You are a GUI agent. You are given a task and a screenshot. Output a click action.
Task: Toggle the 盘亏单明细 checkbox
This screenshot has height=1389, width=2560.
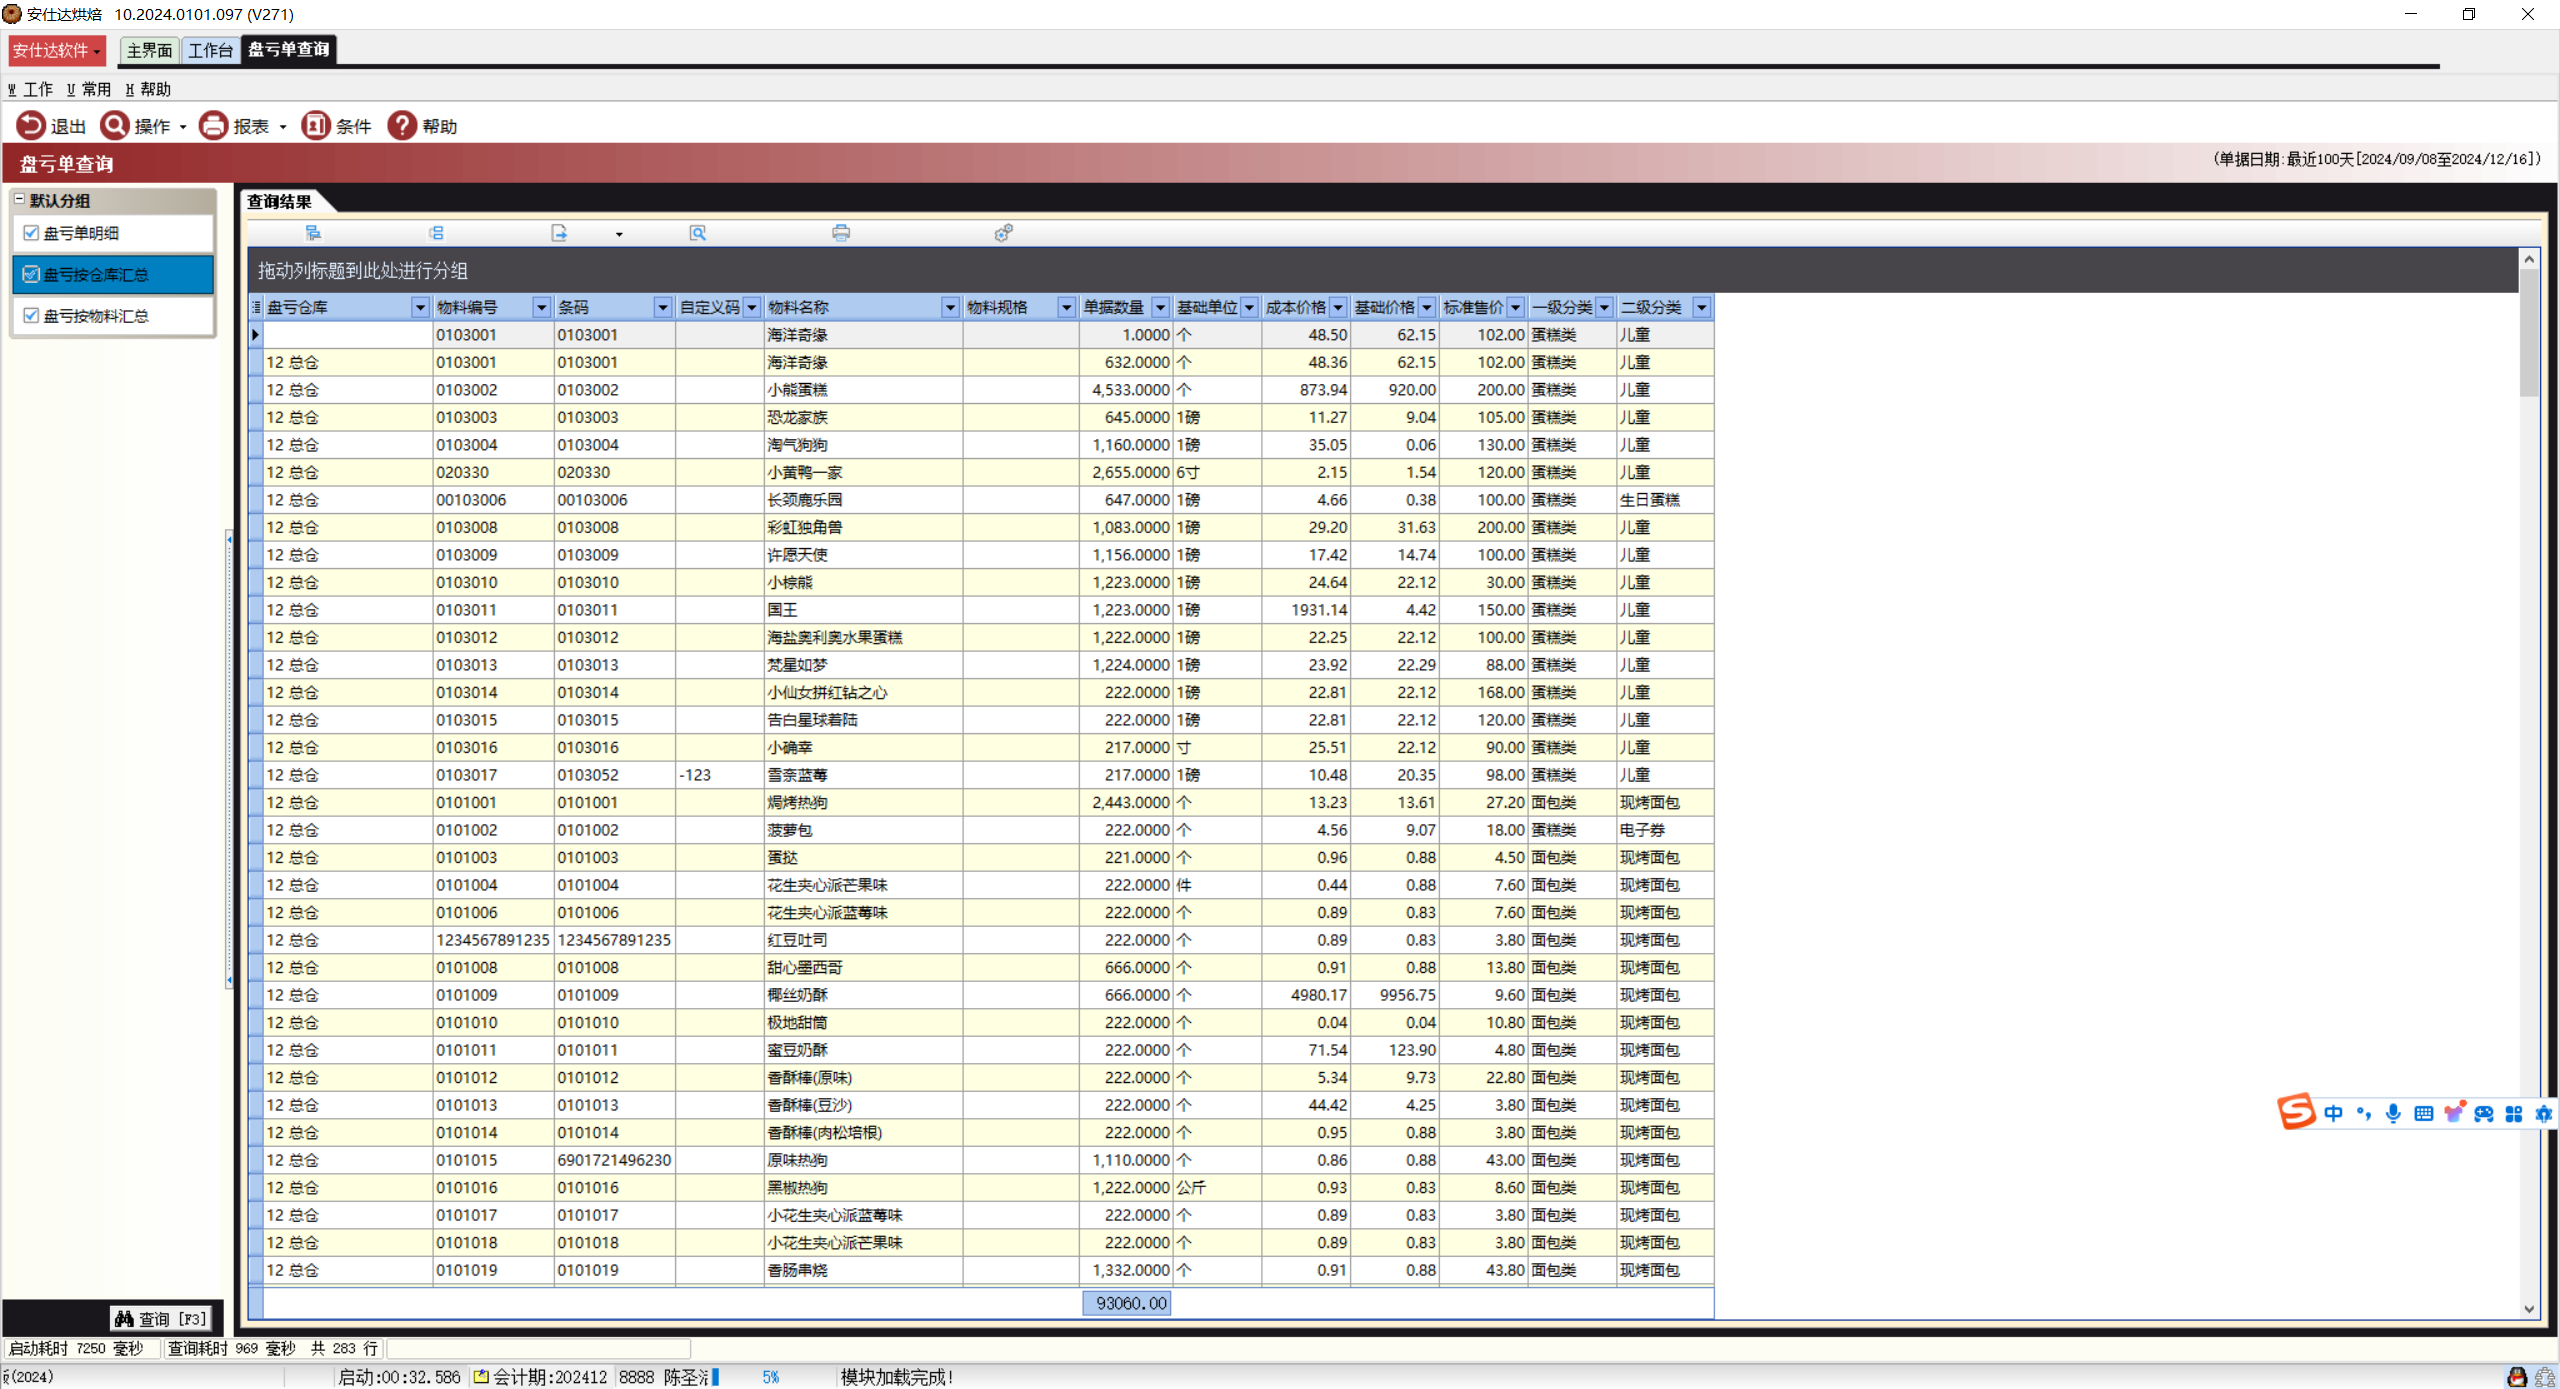[31, 233]
